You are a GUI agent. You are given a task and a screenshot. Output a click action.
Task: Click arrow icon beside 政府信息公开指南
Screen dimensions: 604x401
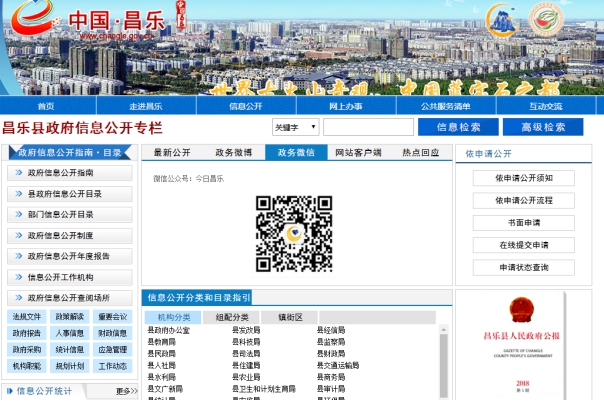(19, 173)
